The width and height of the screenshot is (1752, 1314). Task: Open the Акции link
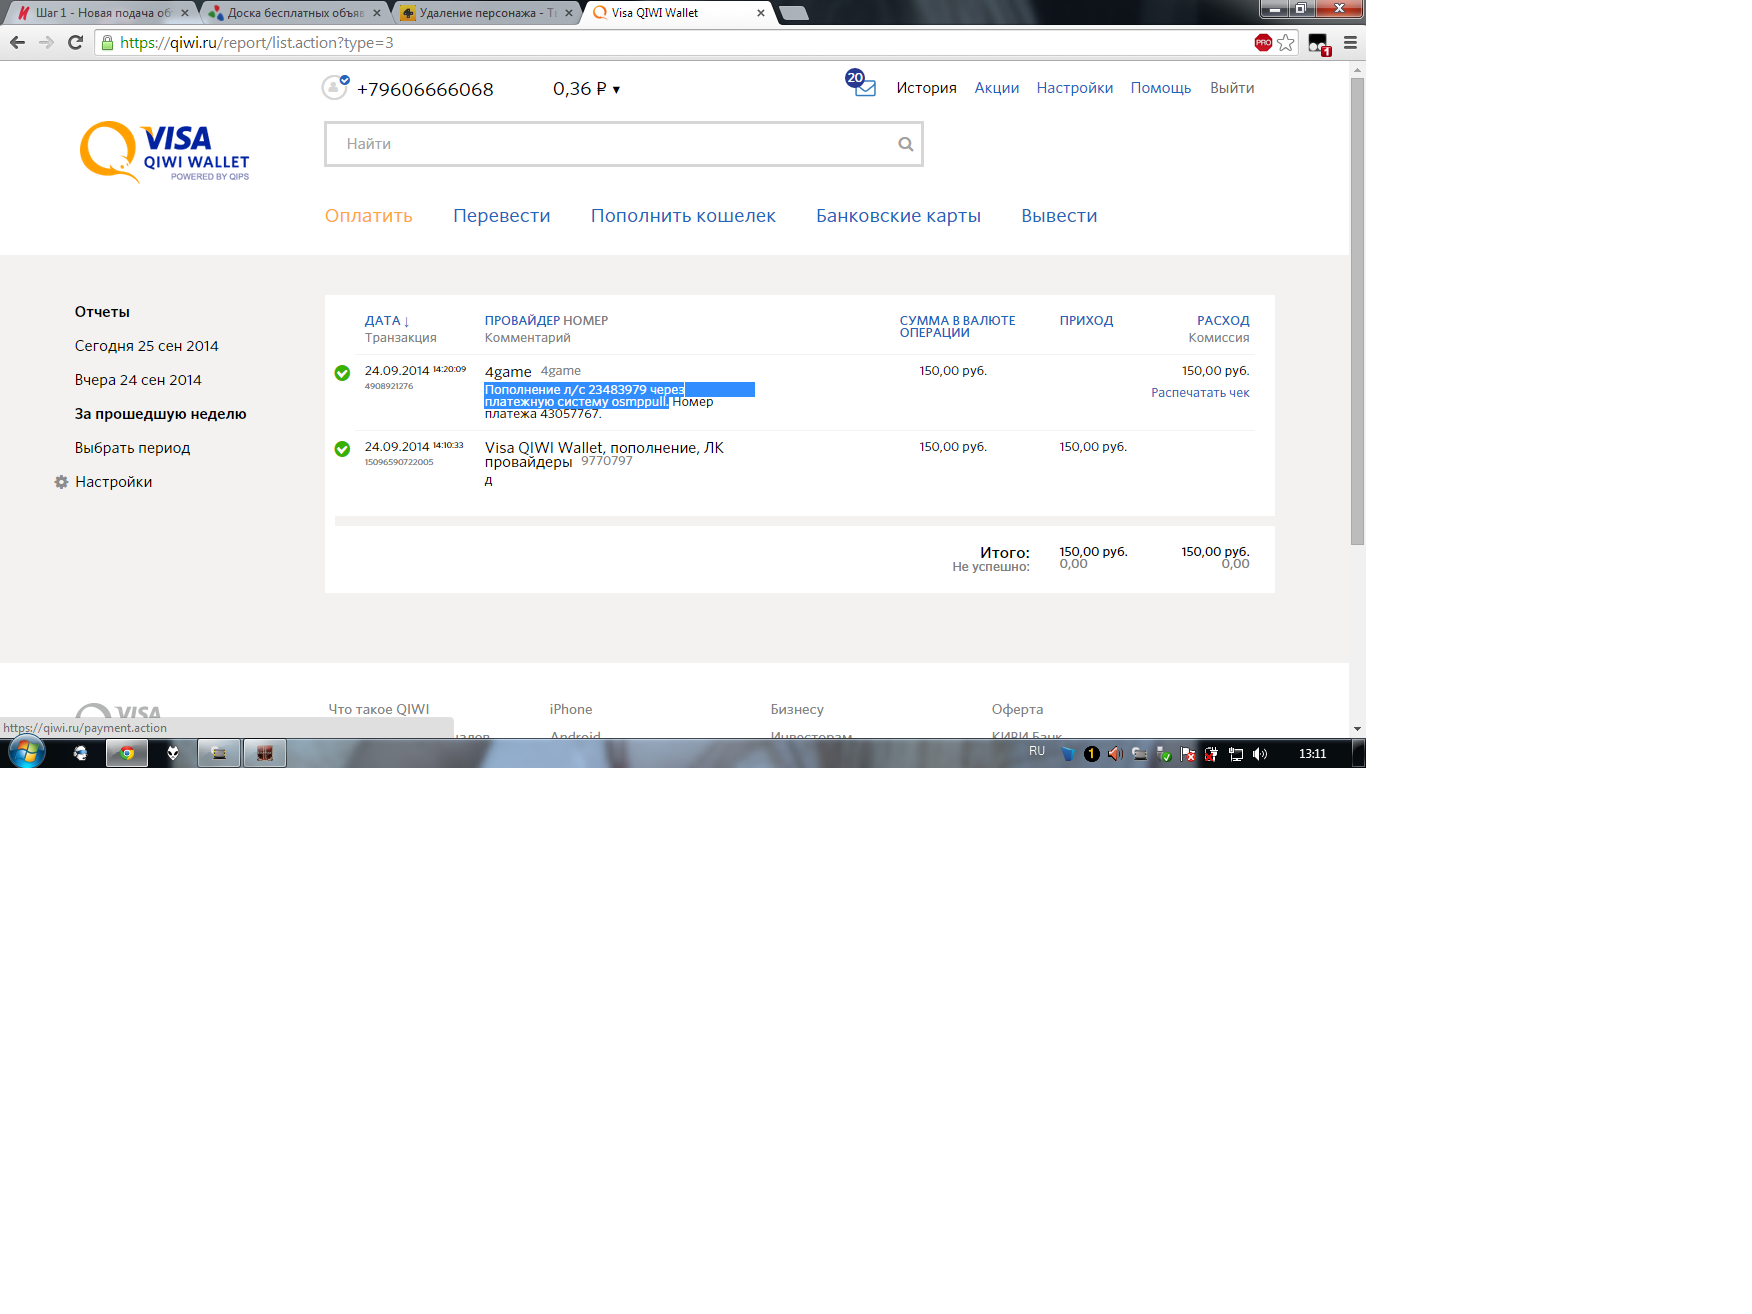coord(997,88)
